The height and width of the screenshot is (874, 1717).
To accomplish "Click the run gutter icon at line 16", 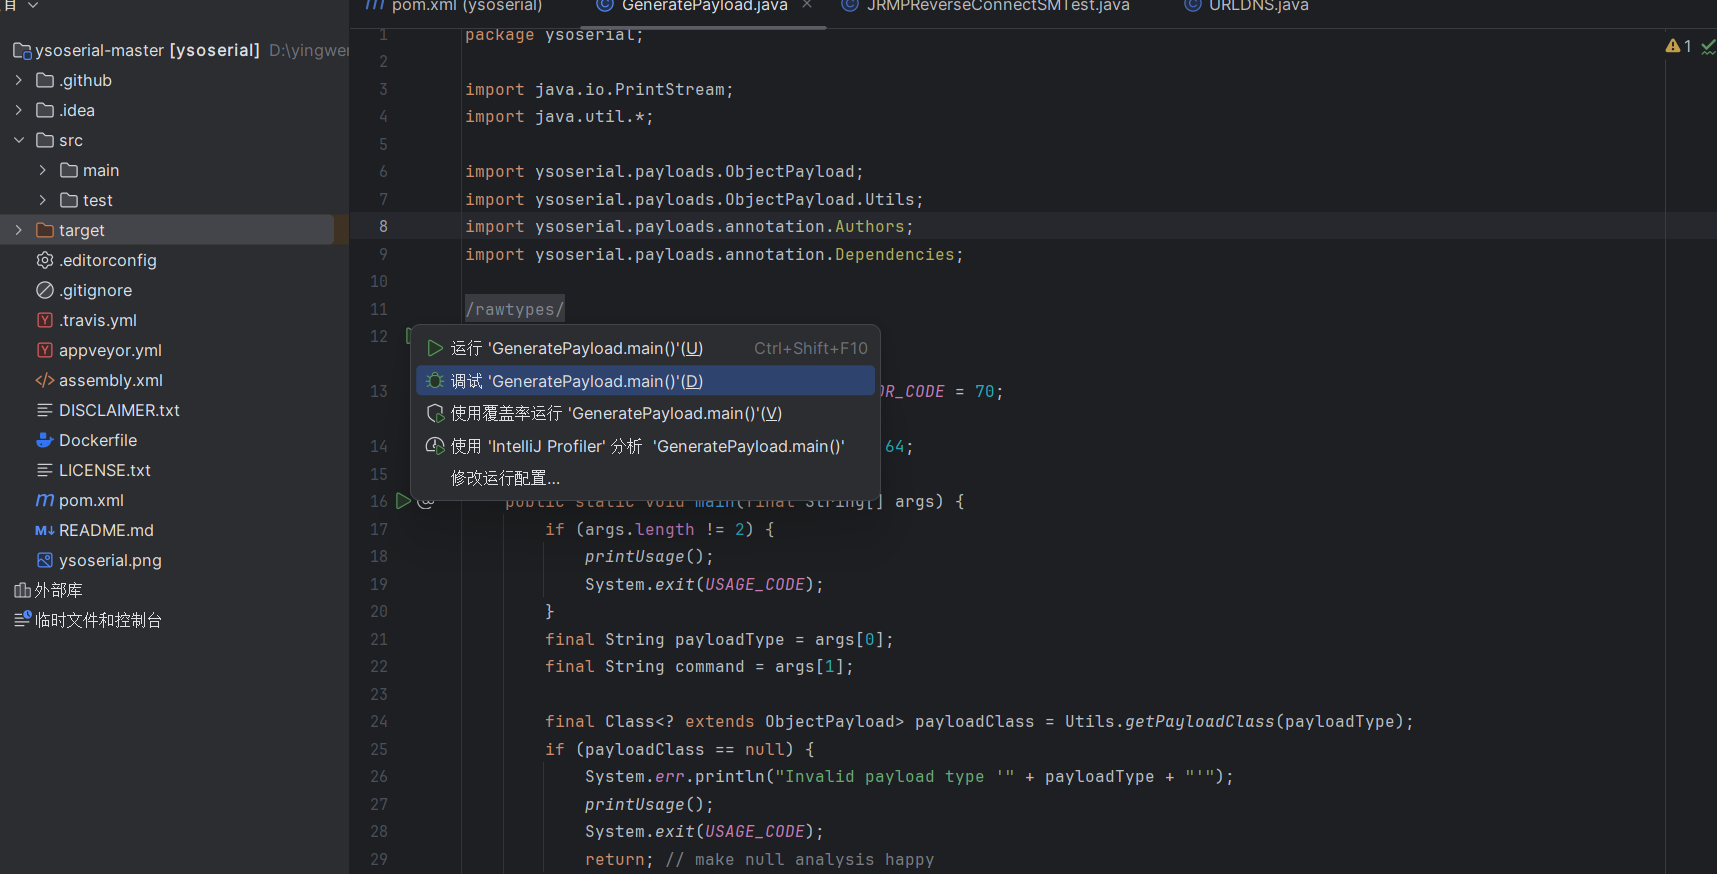I will tap(403, 501).
